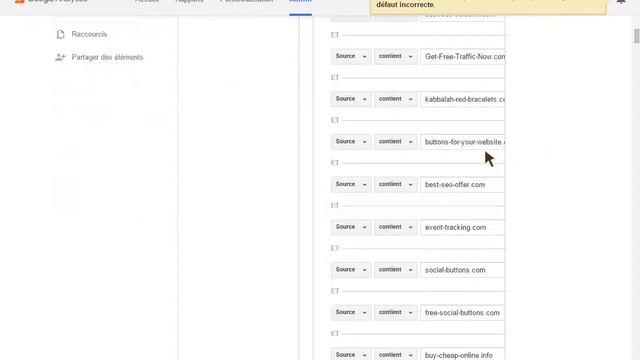Screen dimensions: 640x360
Task: Click the Get-Free-Traffic-Now.com filter field
Action: tap(462, 57)
